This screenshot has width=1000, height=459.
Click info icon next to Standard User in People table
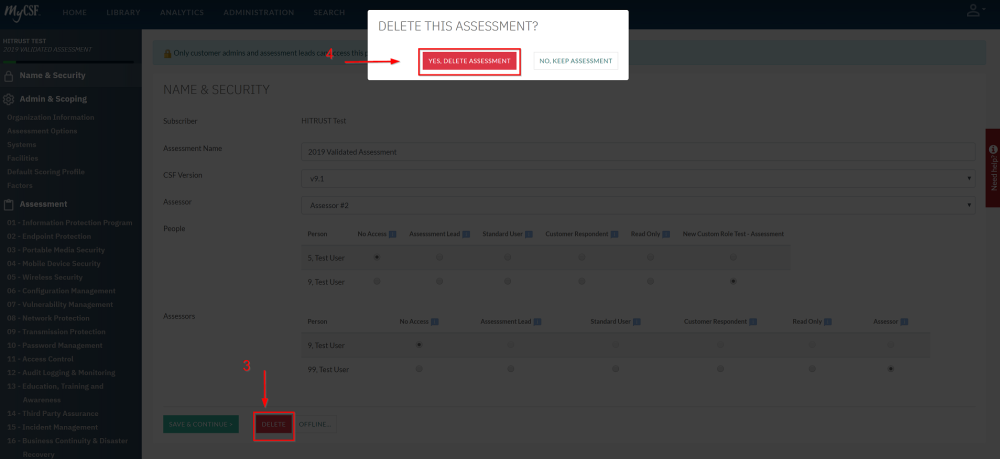point(529,235)
